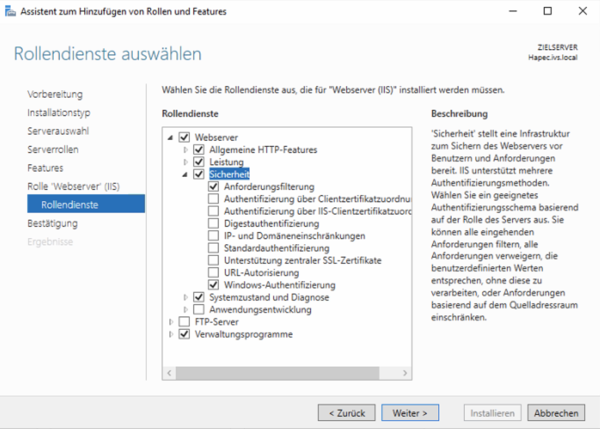Viewport: 600px width, 429px height.
Task: Collapse the Sicherheit node arrow
Action: (185, 175)
